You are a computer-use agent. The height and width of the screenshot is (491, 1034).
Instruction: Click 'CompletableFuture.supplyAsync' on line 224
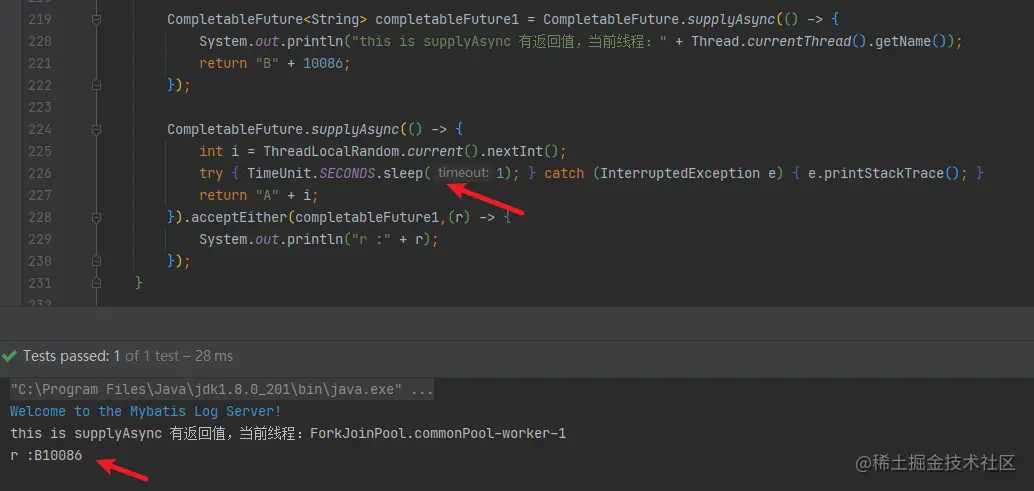[283, 129]
